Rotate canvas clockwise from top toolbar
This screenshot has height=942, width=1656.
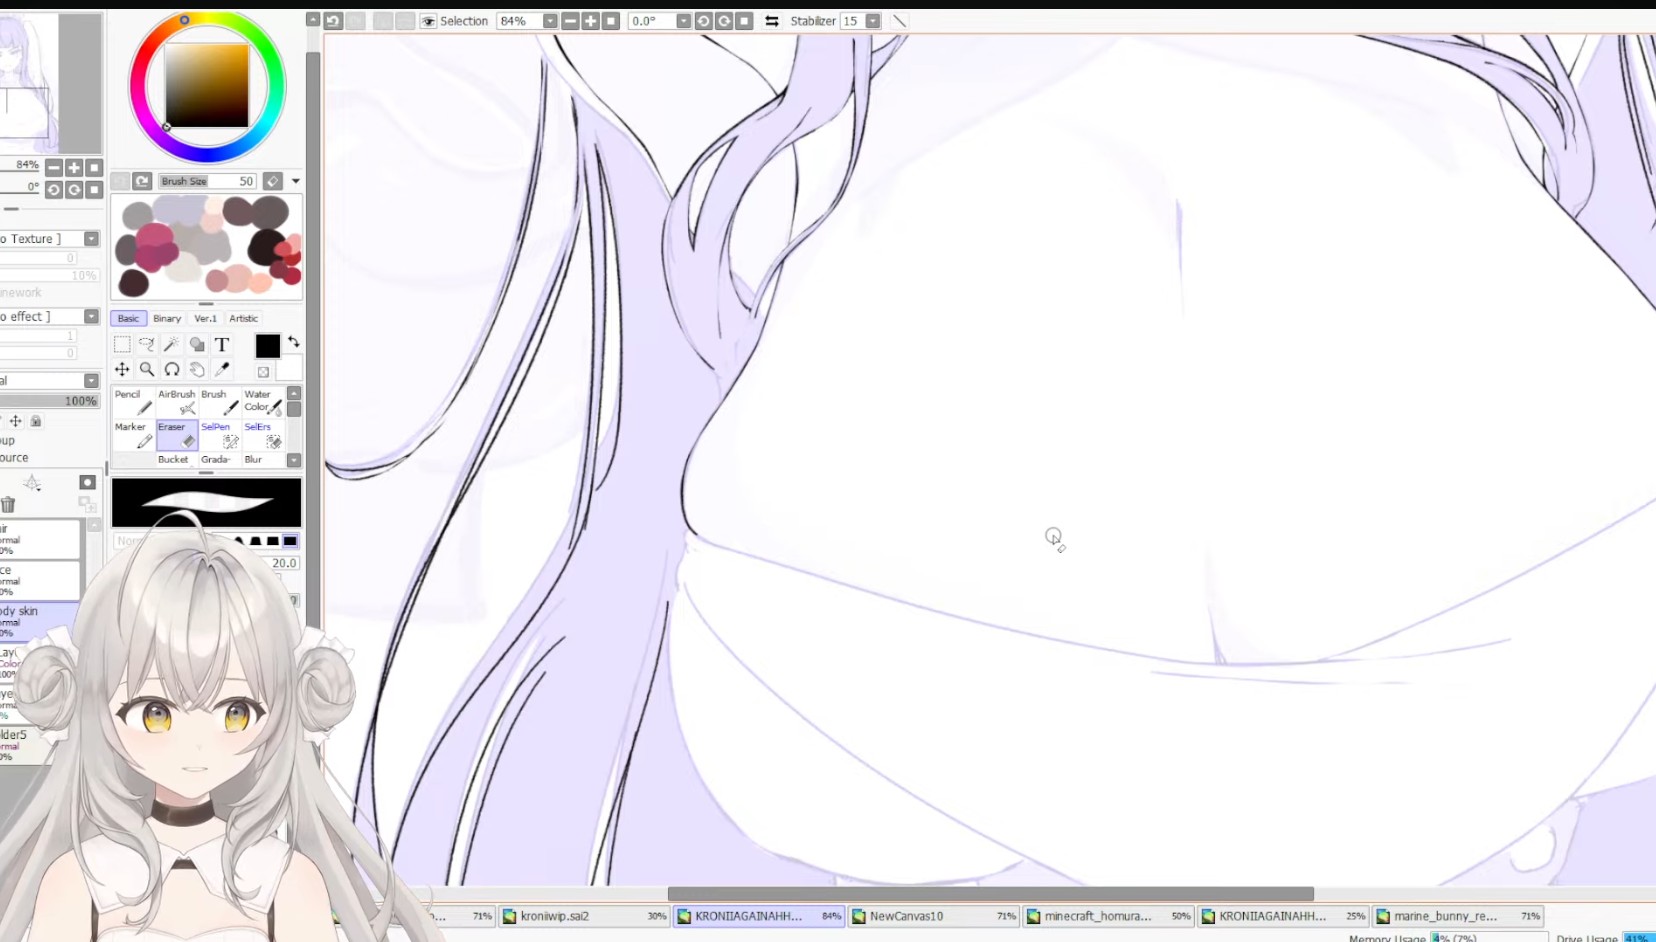point(724,21)
